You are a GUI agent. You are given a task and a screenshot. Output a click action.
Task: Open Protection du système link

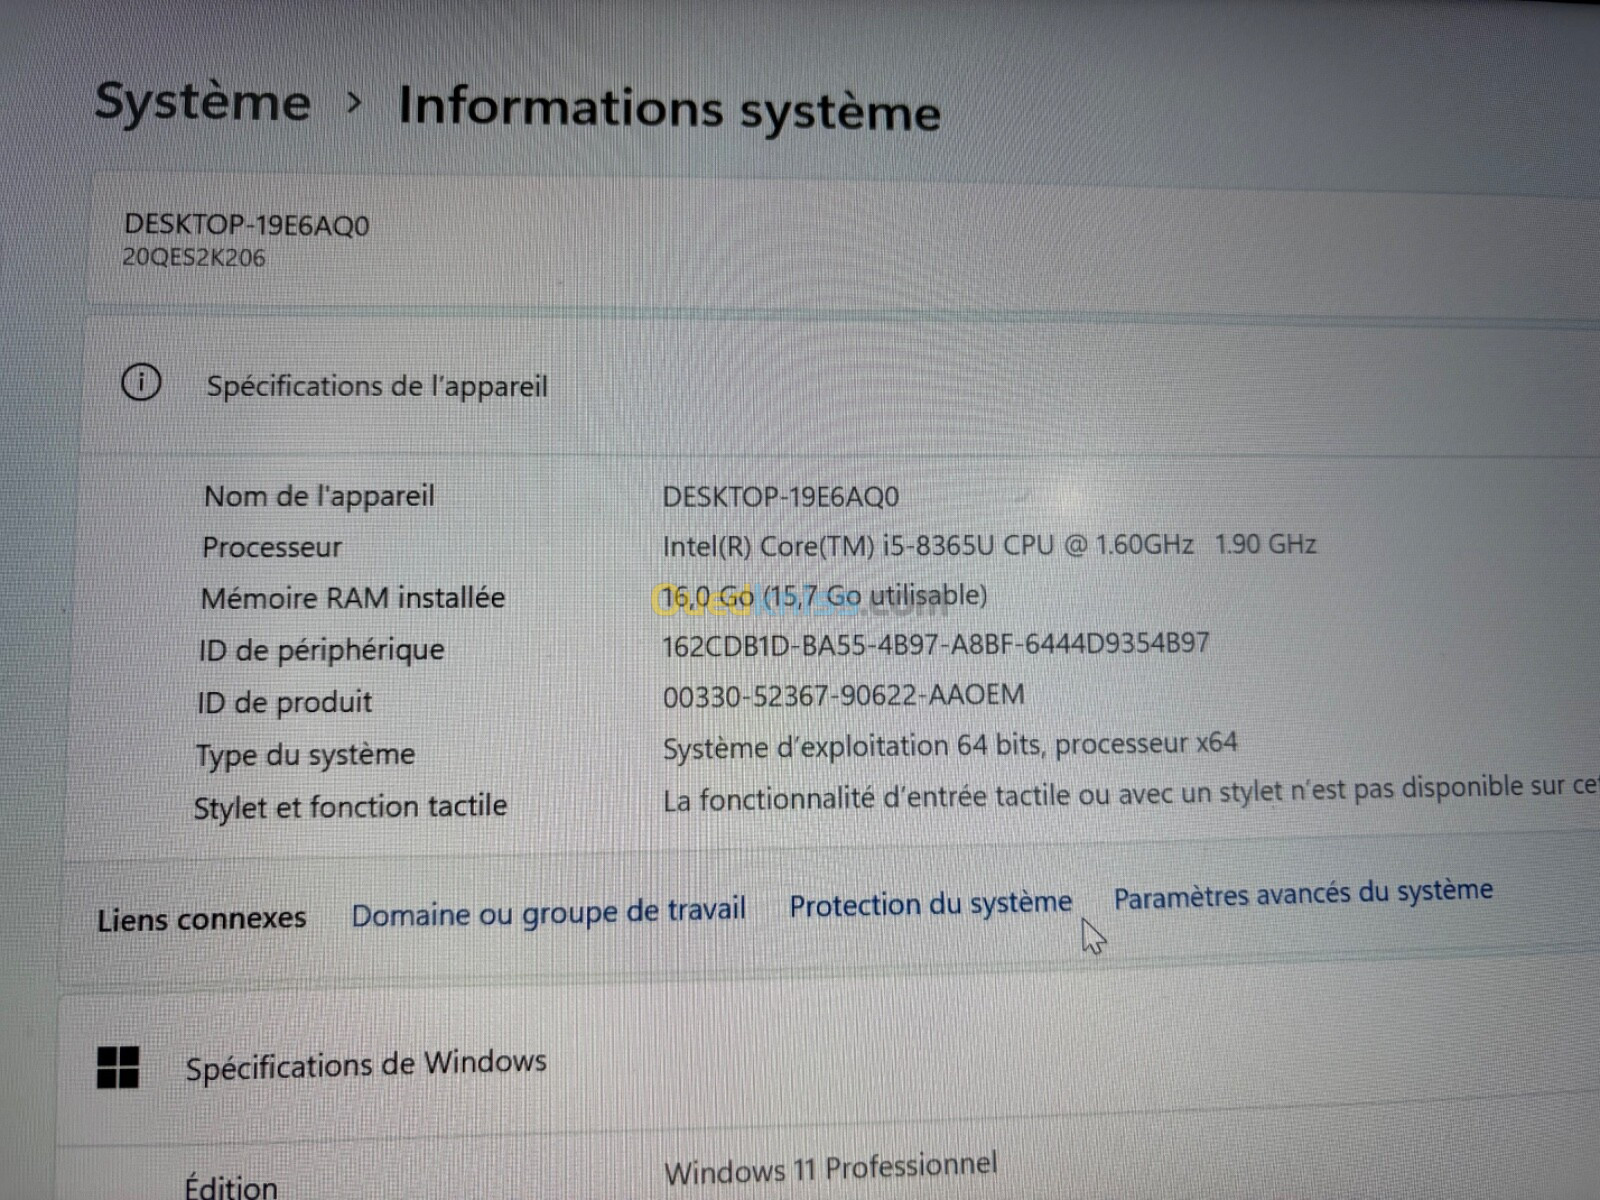(x=930, y=904)
